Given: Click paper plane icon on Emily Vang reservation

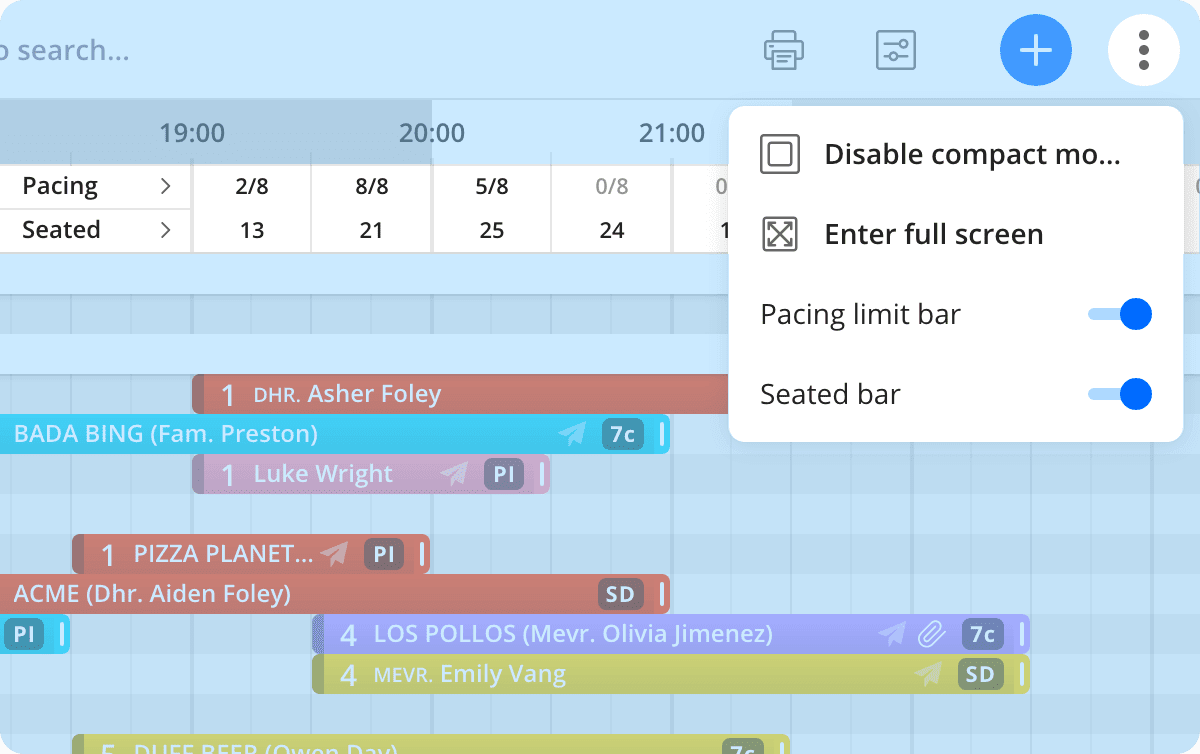Looking at the screenshot, I should [929, 674].
